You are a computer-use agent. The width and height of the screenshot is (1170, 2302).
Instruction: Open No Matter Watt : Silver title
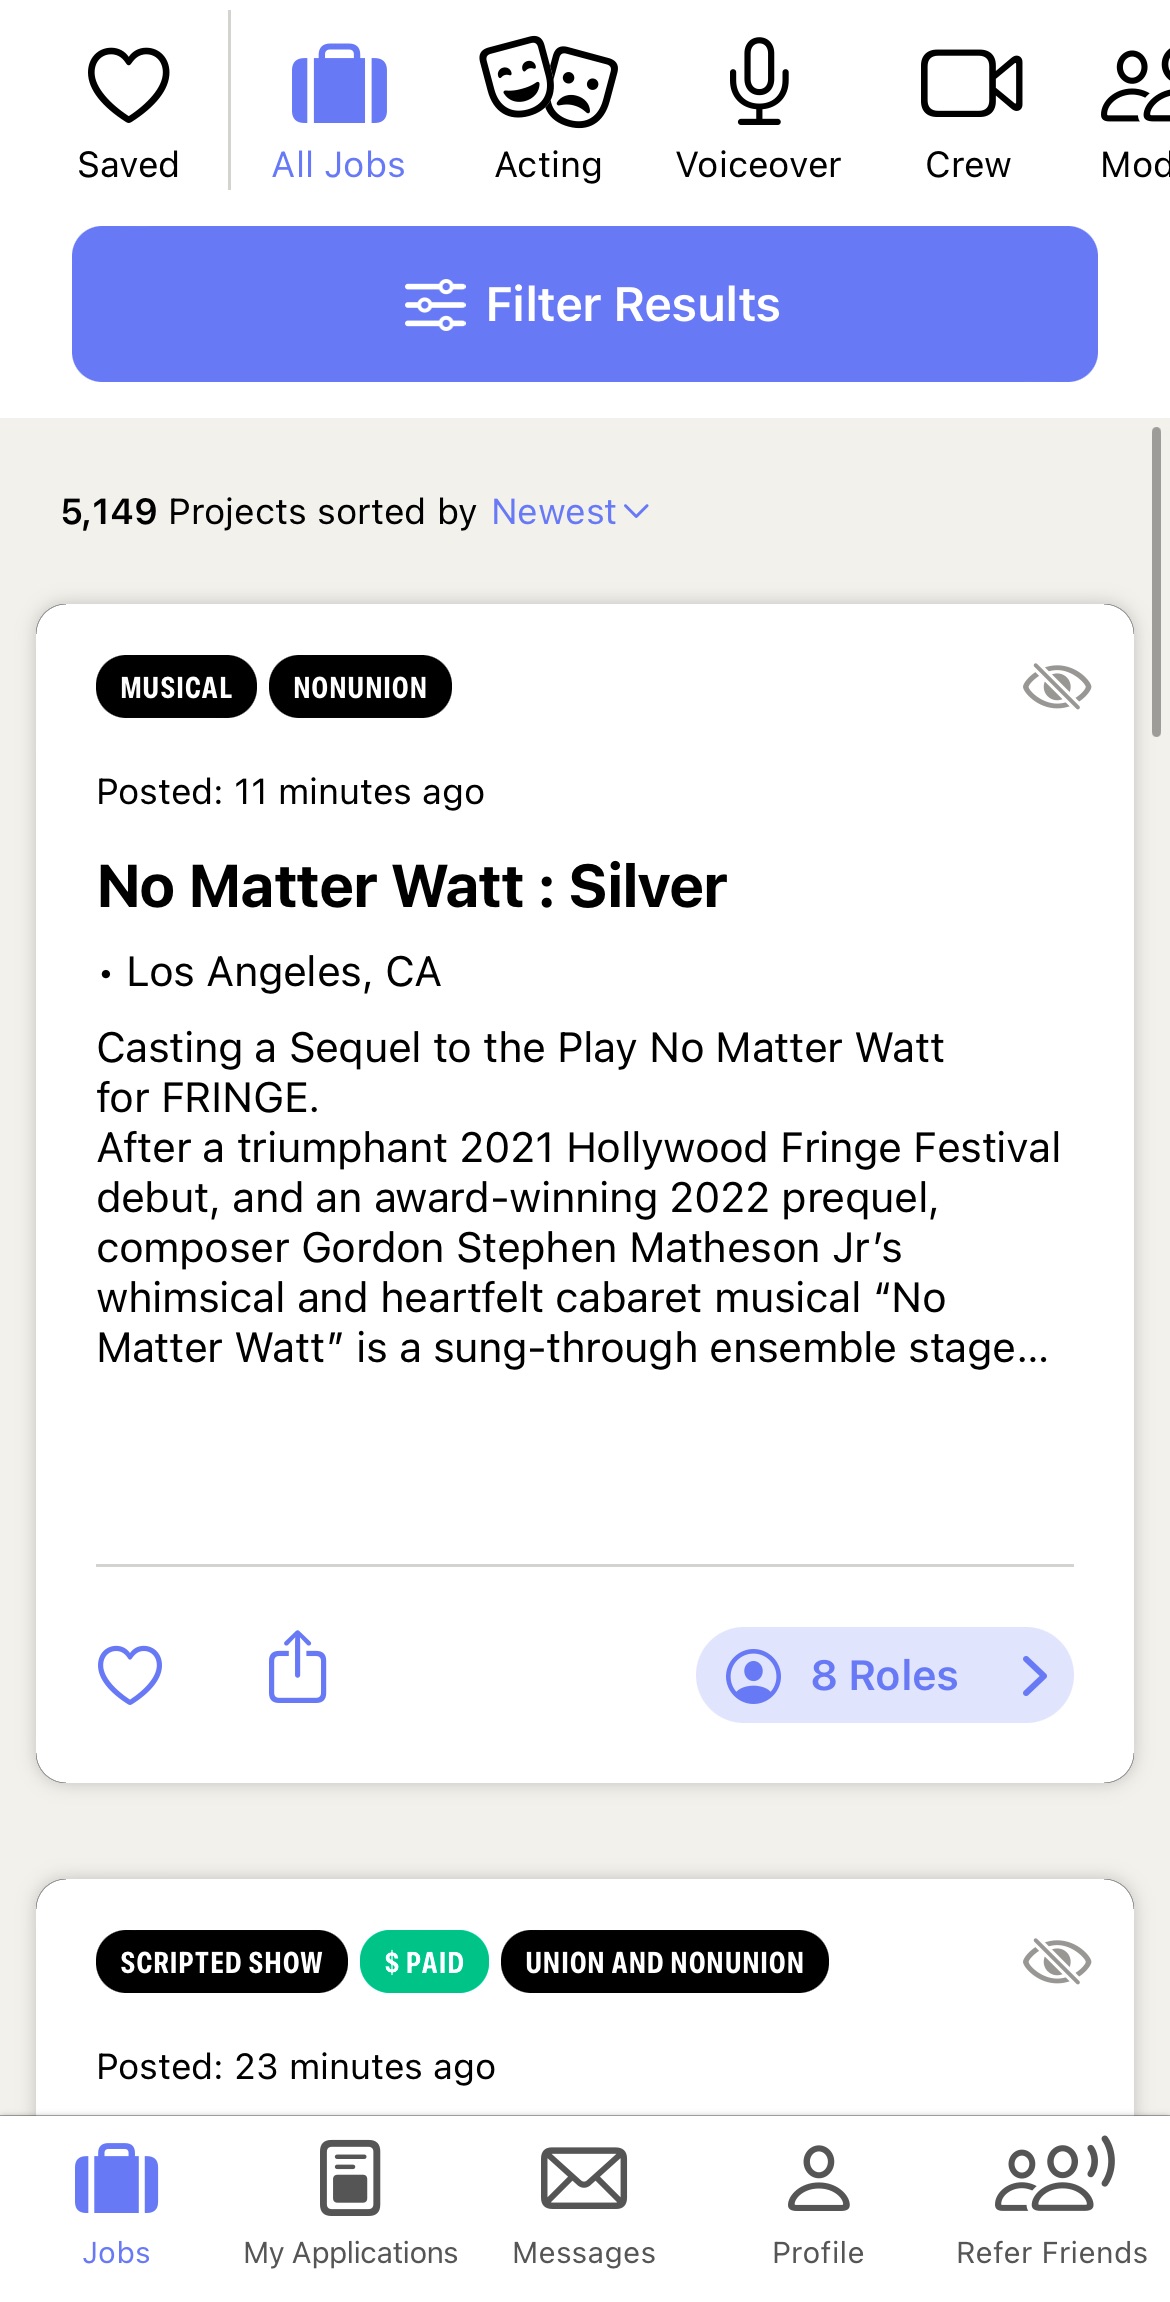click(x=412, y=886)
